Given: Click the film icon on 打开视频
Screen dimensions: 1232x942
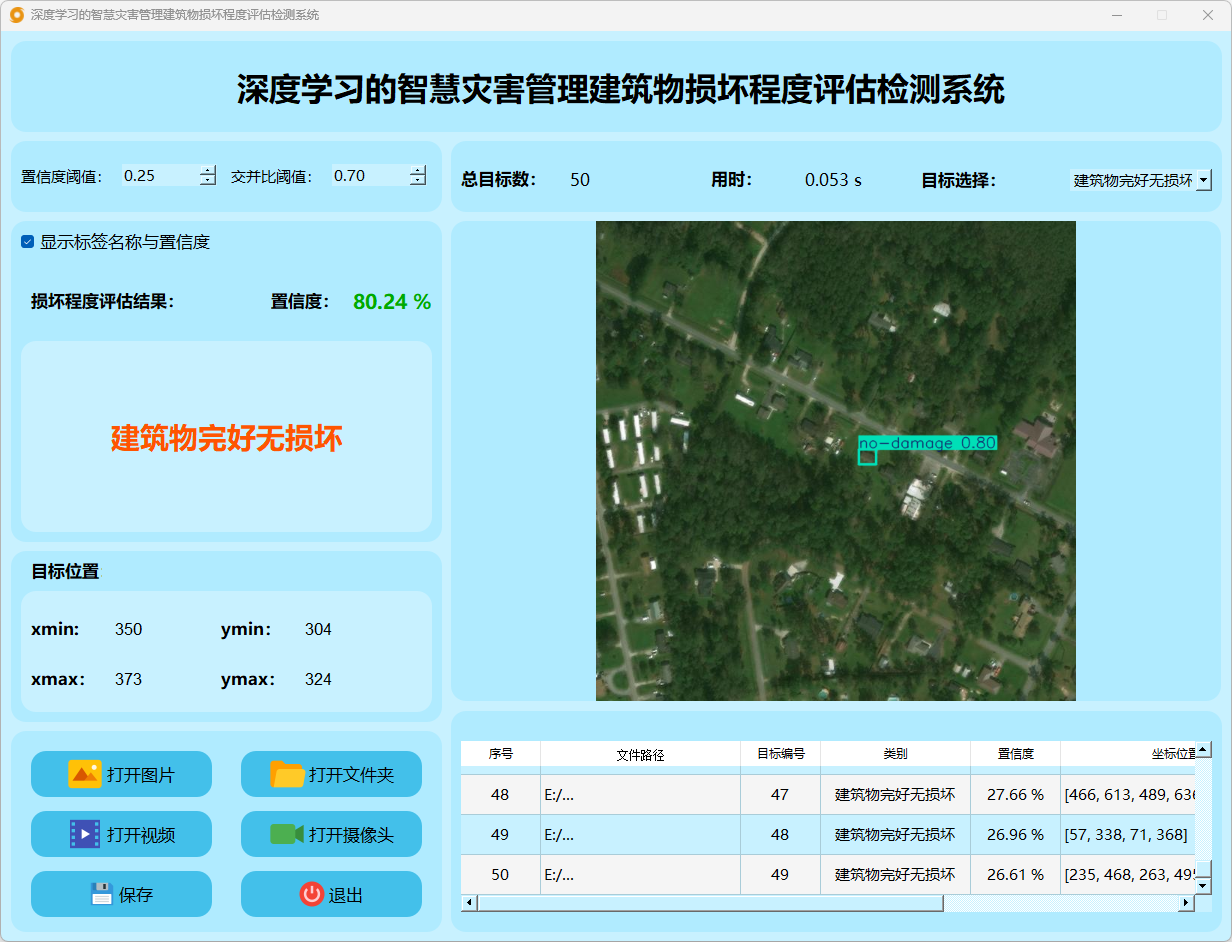Looking at the screenshot, I should click(85, 834).
